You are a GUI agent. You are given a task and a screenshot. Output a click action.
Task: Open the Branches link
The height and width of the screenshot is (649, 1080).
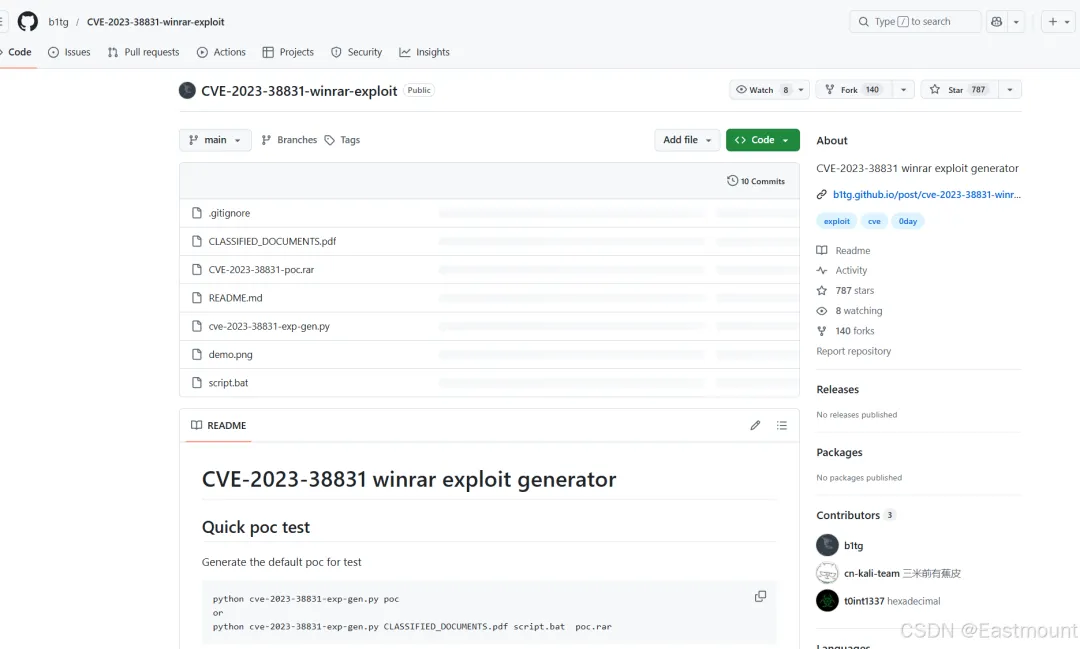pyautogui.click(x=289, y=140)
